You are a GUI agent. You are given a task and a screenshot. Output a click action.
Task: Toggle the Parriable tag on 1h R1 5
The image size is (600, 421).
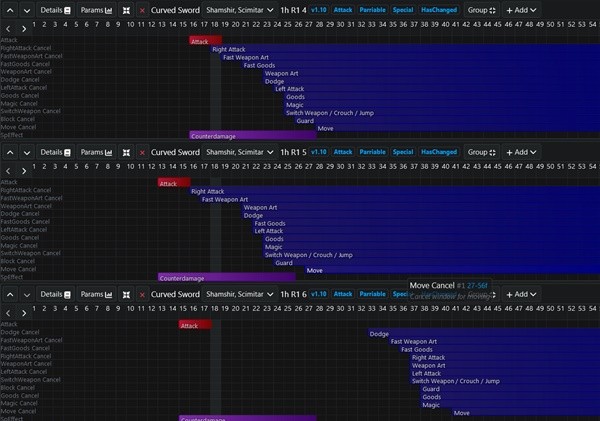[x=373, y=152]
